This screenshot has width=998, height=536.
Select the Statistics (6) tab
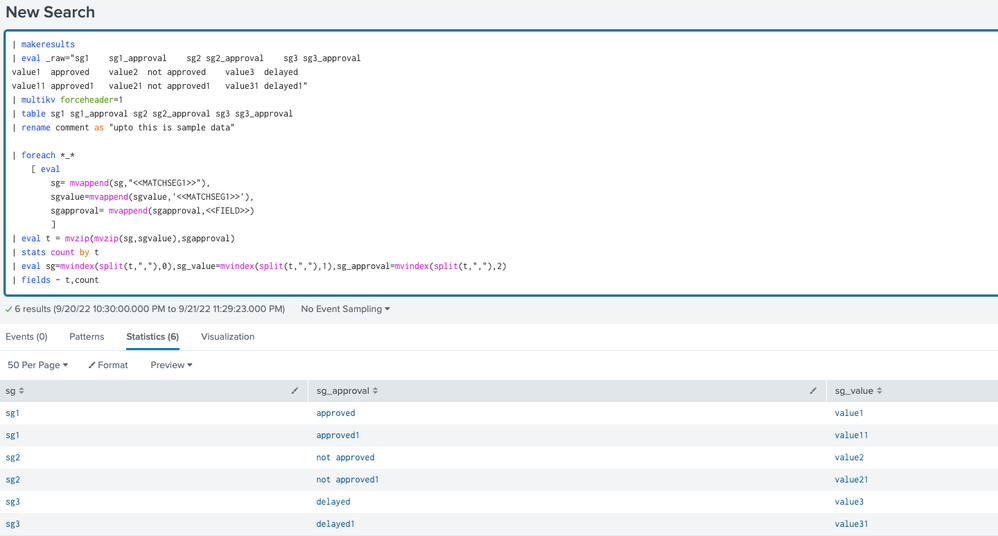point(152,337)
